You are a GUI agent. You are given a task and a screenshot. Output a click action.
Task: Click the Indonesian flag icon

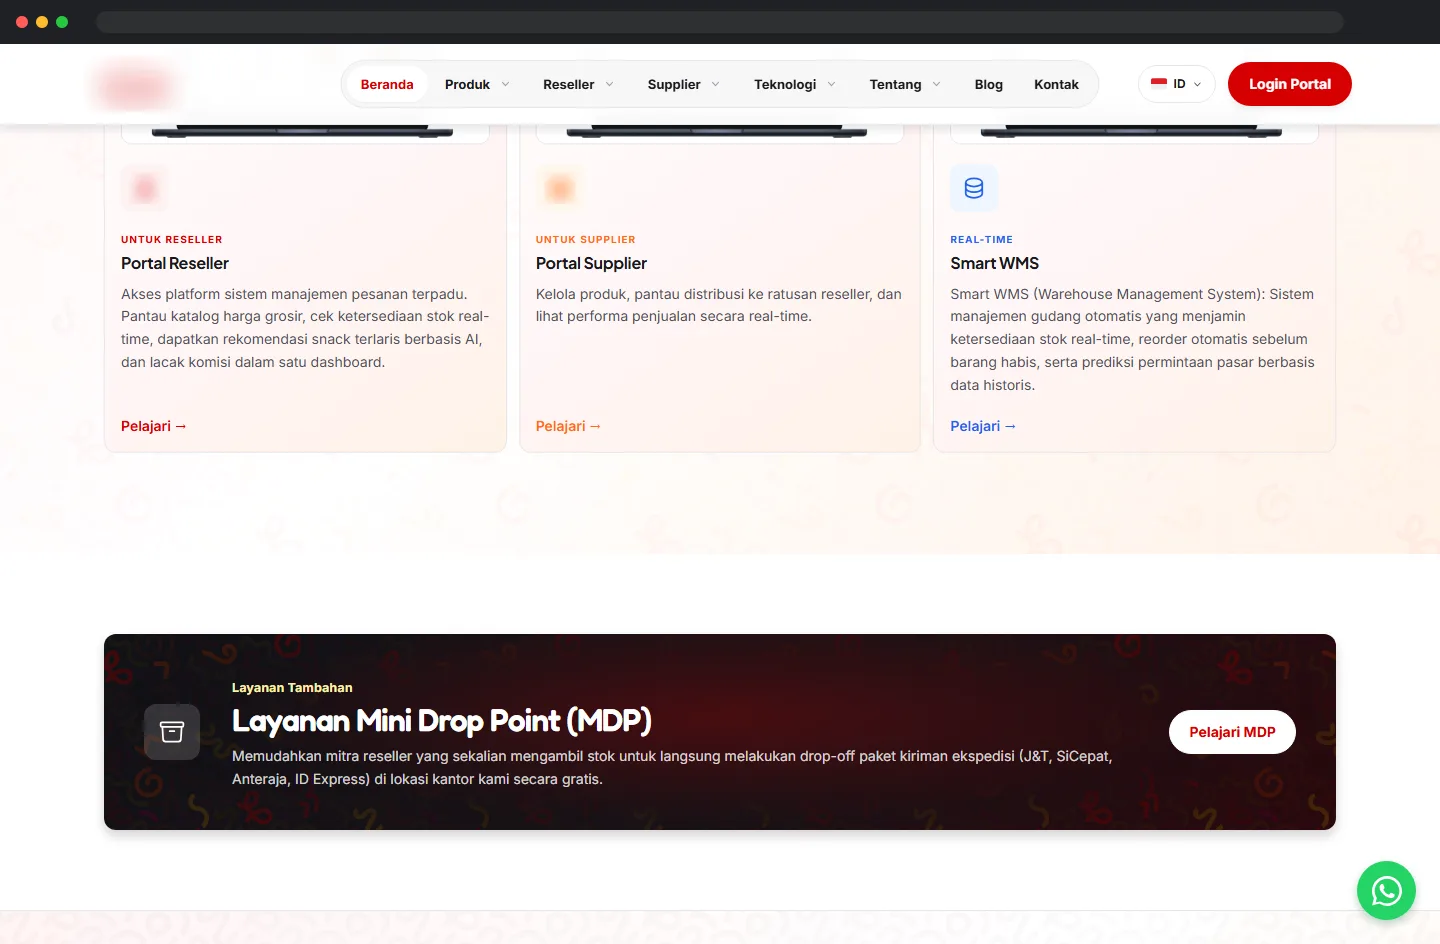1159,84
